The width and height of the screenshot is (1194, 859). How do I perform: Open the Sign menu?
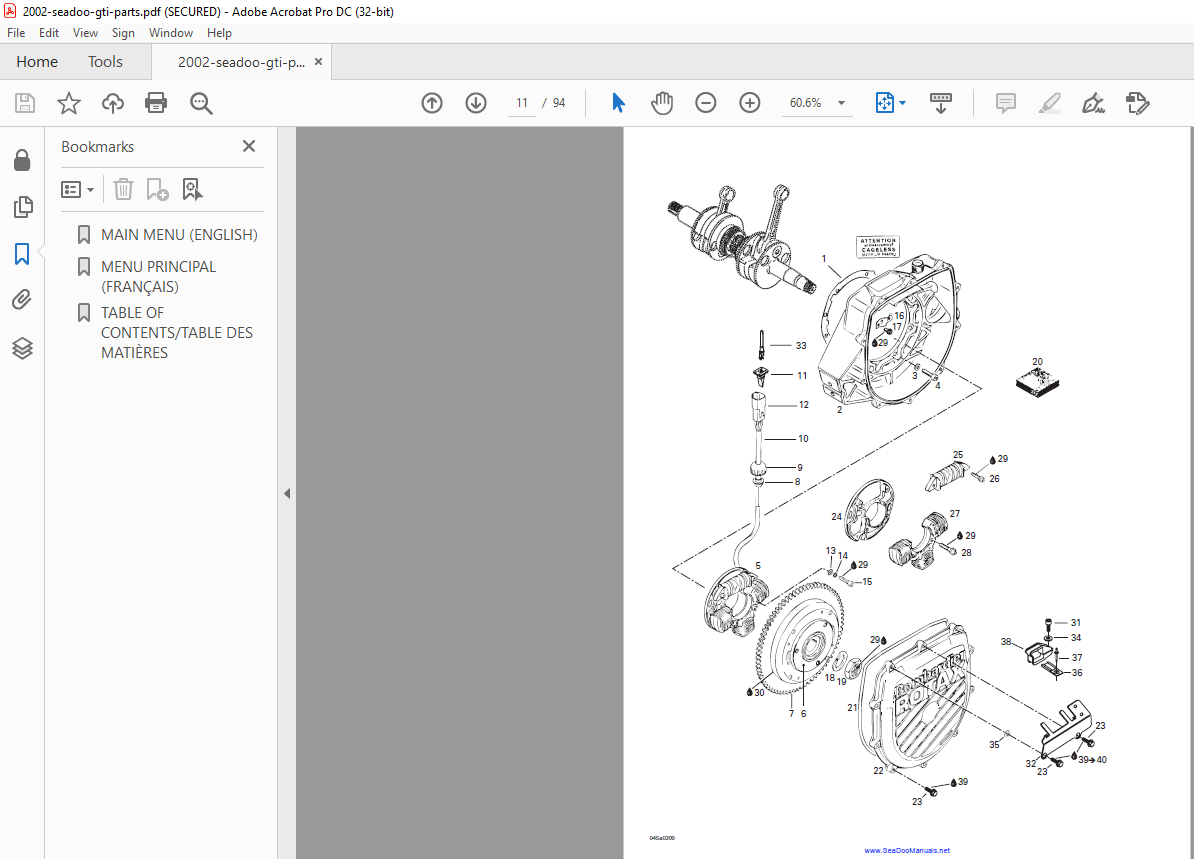[123, 33]
